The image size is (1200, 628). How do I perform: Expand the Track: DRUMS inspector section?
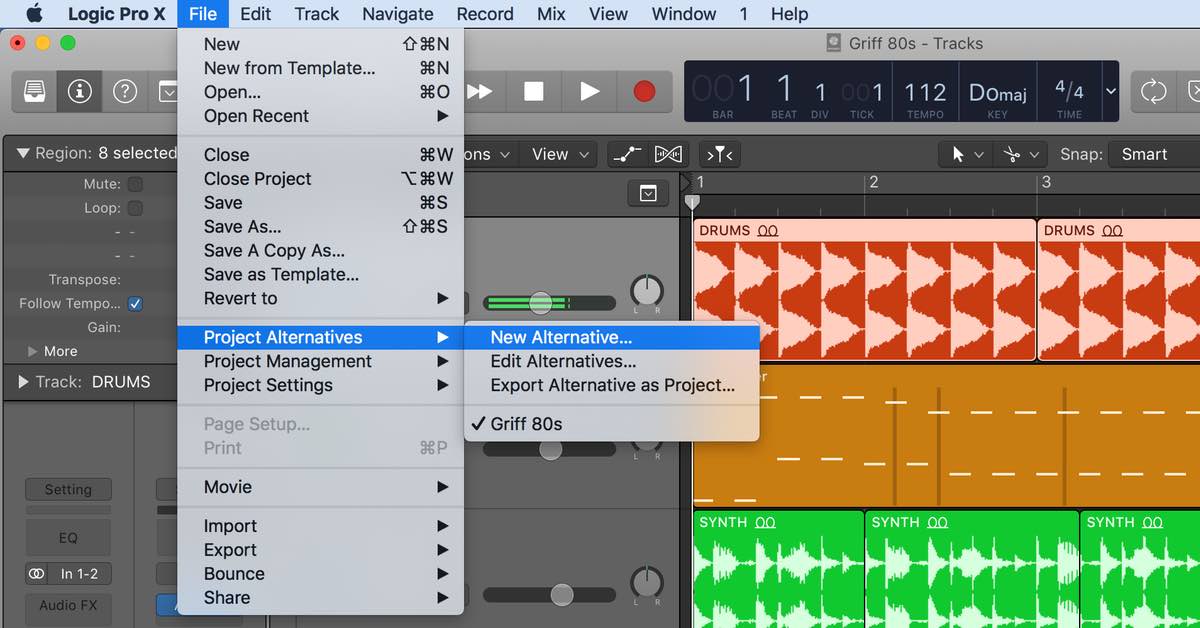[x=23, y=382]
